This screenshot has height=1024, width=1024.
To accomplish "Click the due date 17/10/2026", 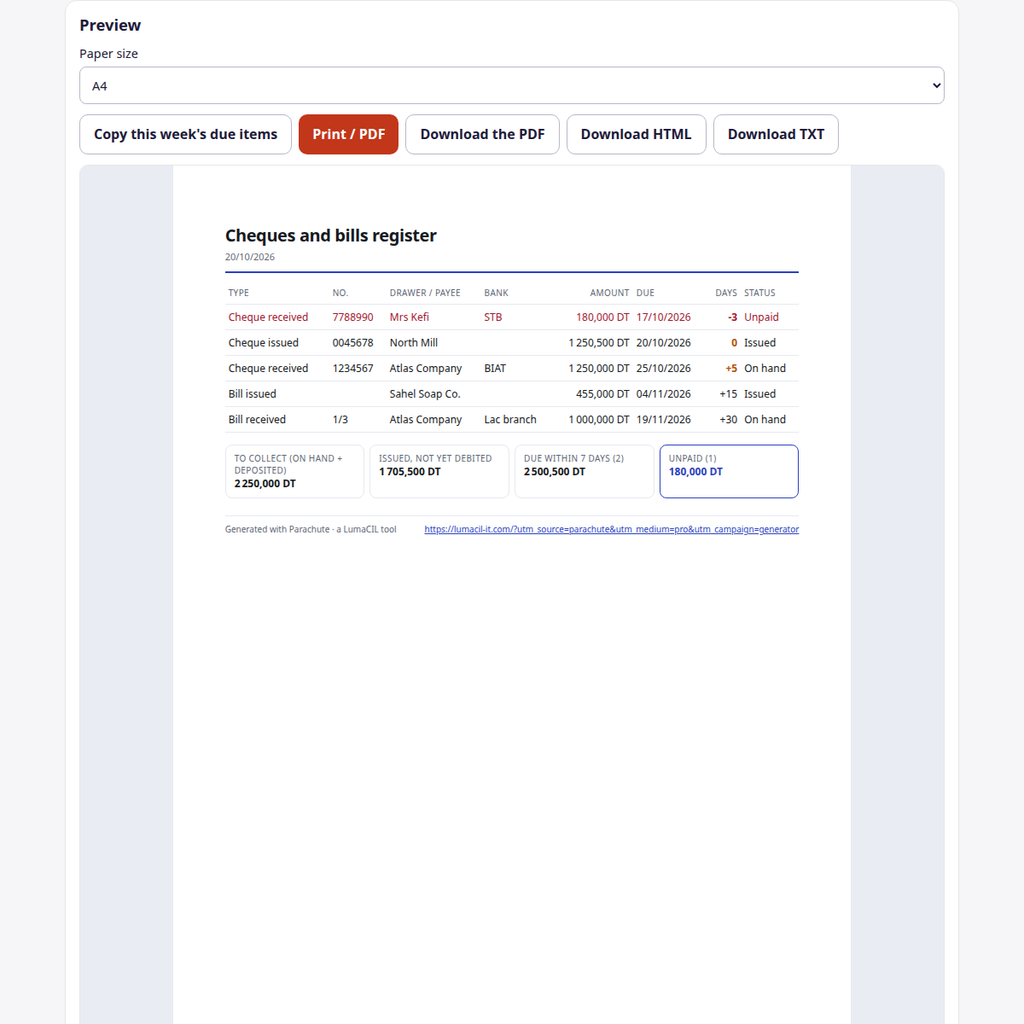I will pos(664,317).
